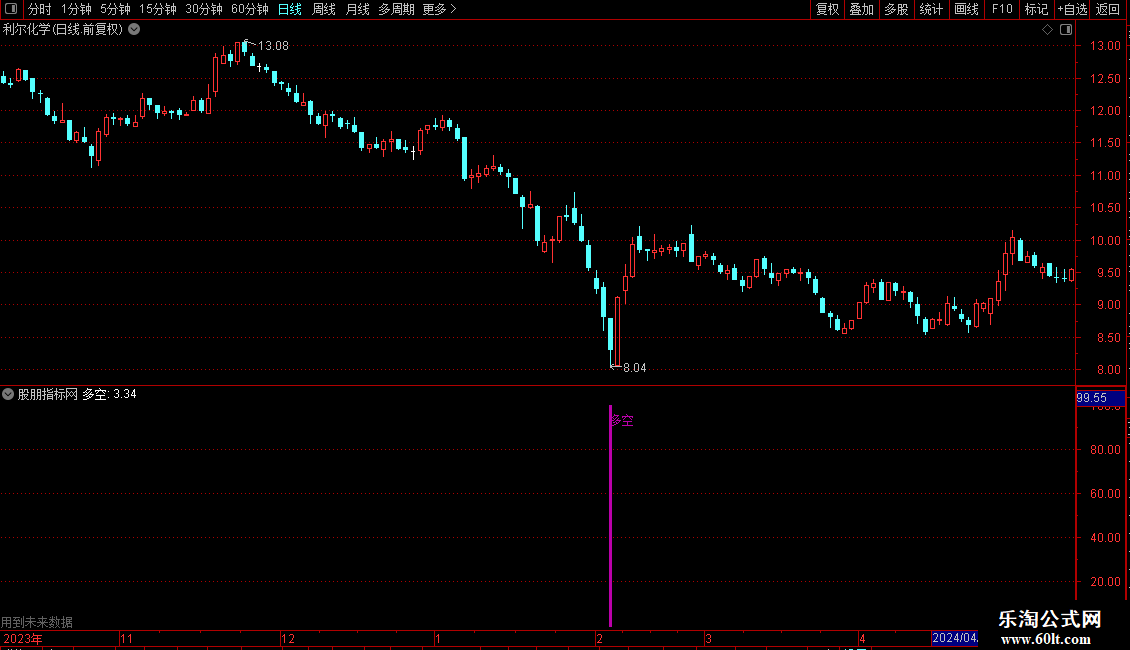Click the 叠加 overlay button
Viewport: 1130px width, 650px height.
coord(861,9)
